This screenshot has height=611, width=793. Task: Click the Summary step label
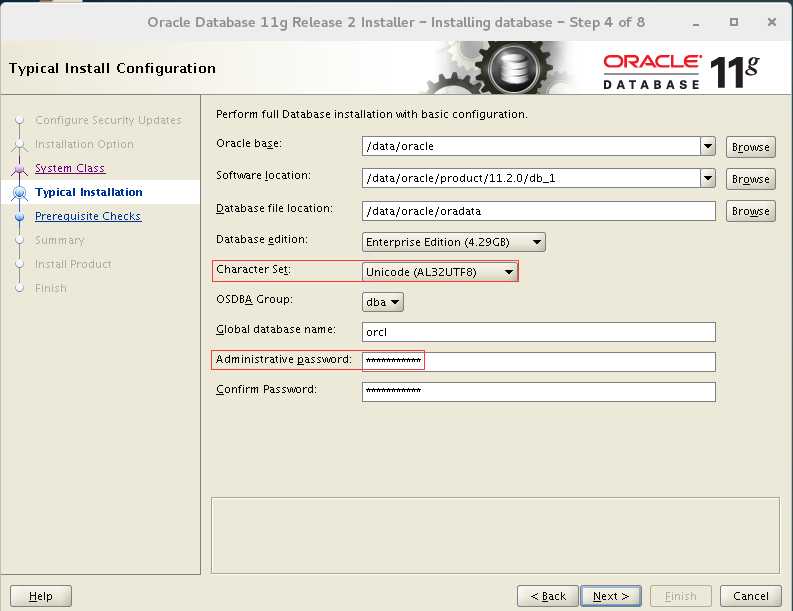pos(60,240)
